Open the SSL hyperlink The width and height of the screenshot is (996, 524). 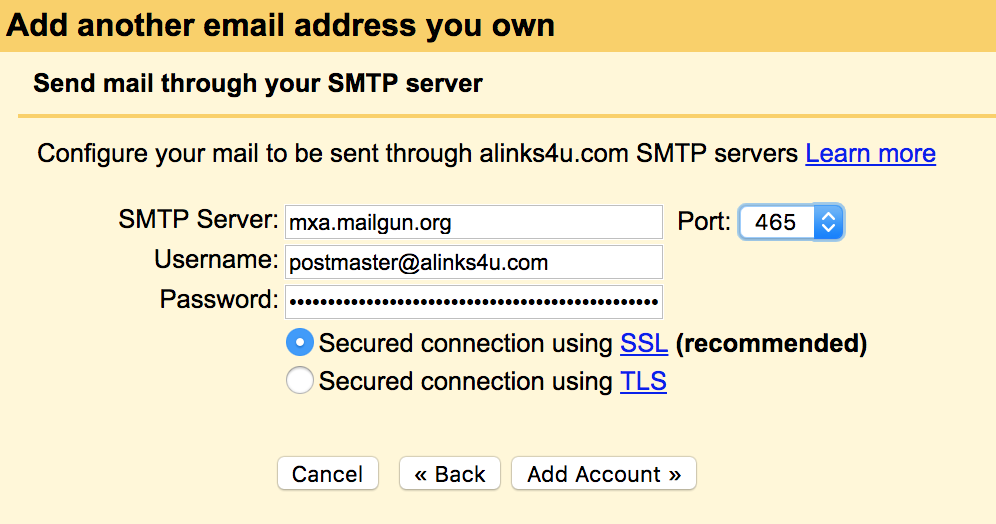(x=644, y=344)
